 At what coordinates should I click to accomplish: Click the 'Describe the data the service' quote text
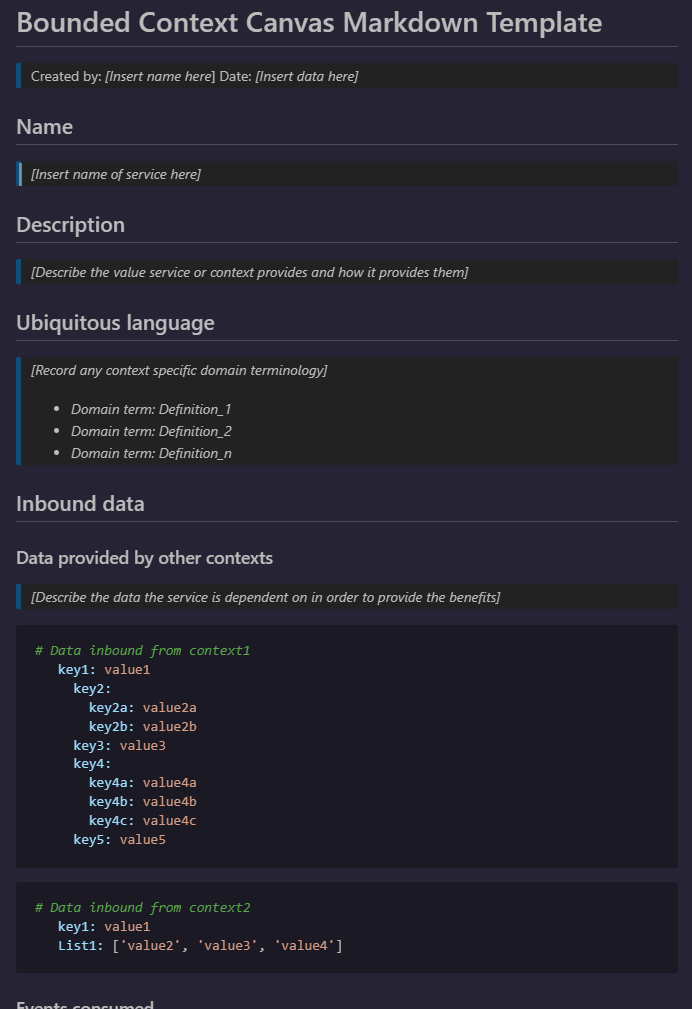click(x=265, y=597)
